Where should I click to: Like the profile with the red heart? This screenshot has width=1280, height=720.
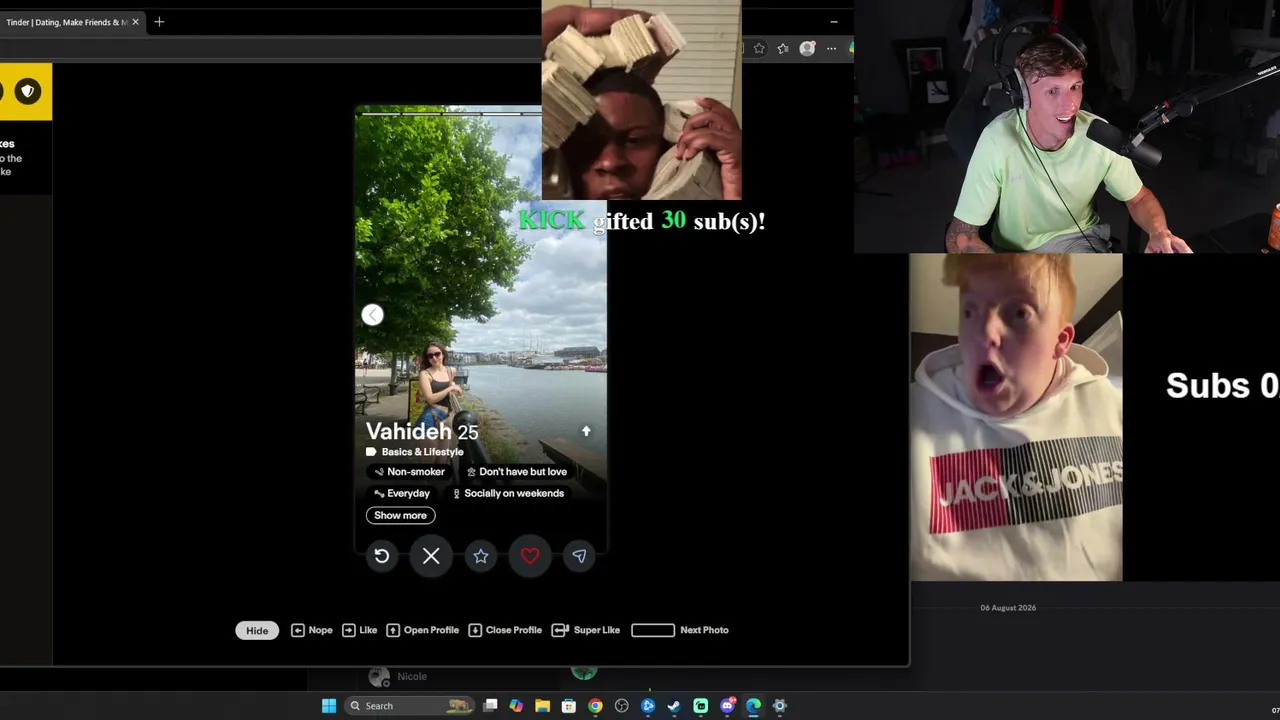pyautogui.click(x=530, y=556)
